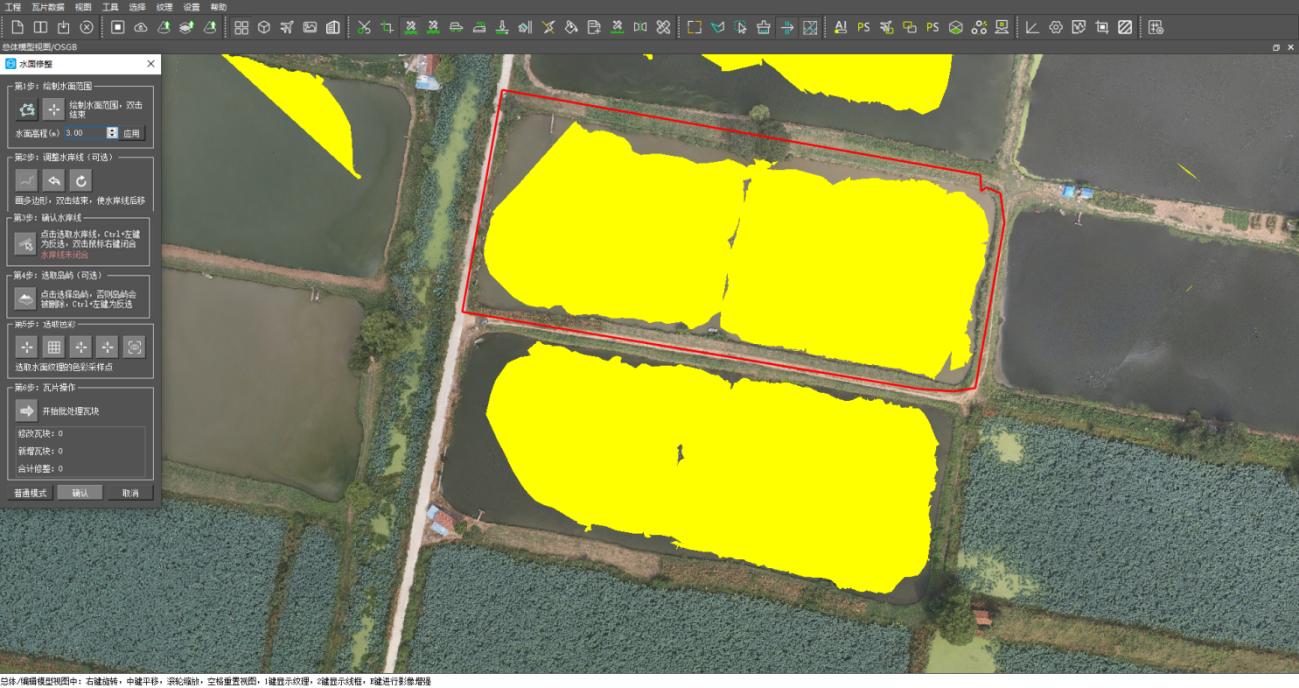Open the 纹理 menu
1299x688 pixels.
pyautogui.click(x=164, y=6)
